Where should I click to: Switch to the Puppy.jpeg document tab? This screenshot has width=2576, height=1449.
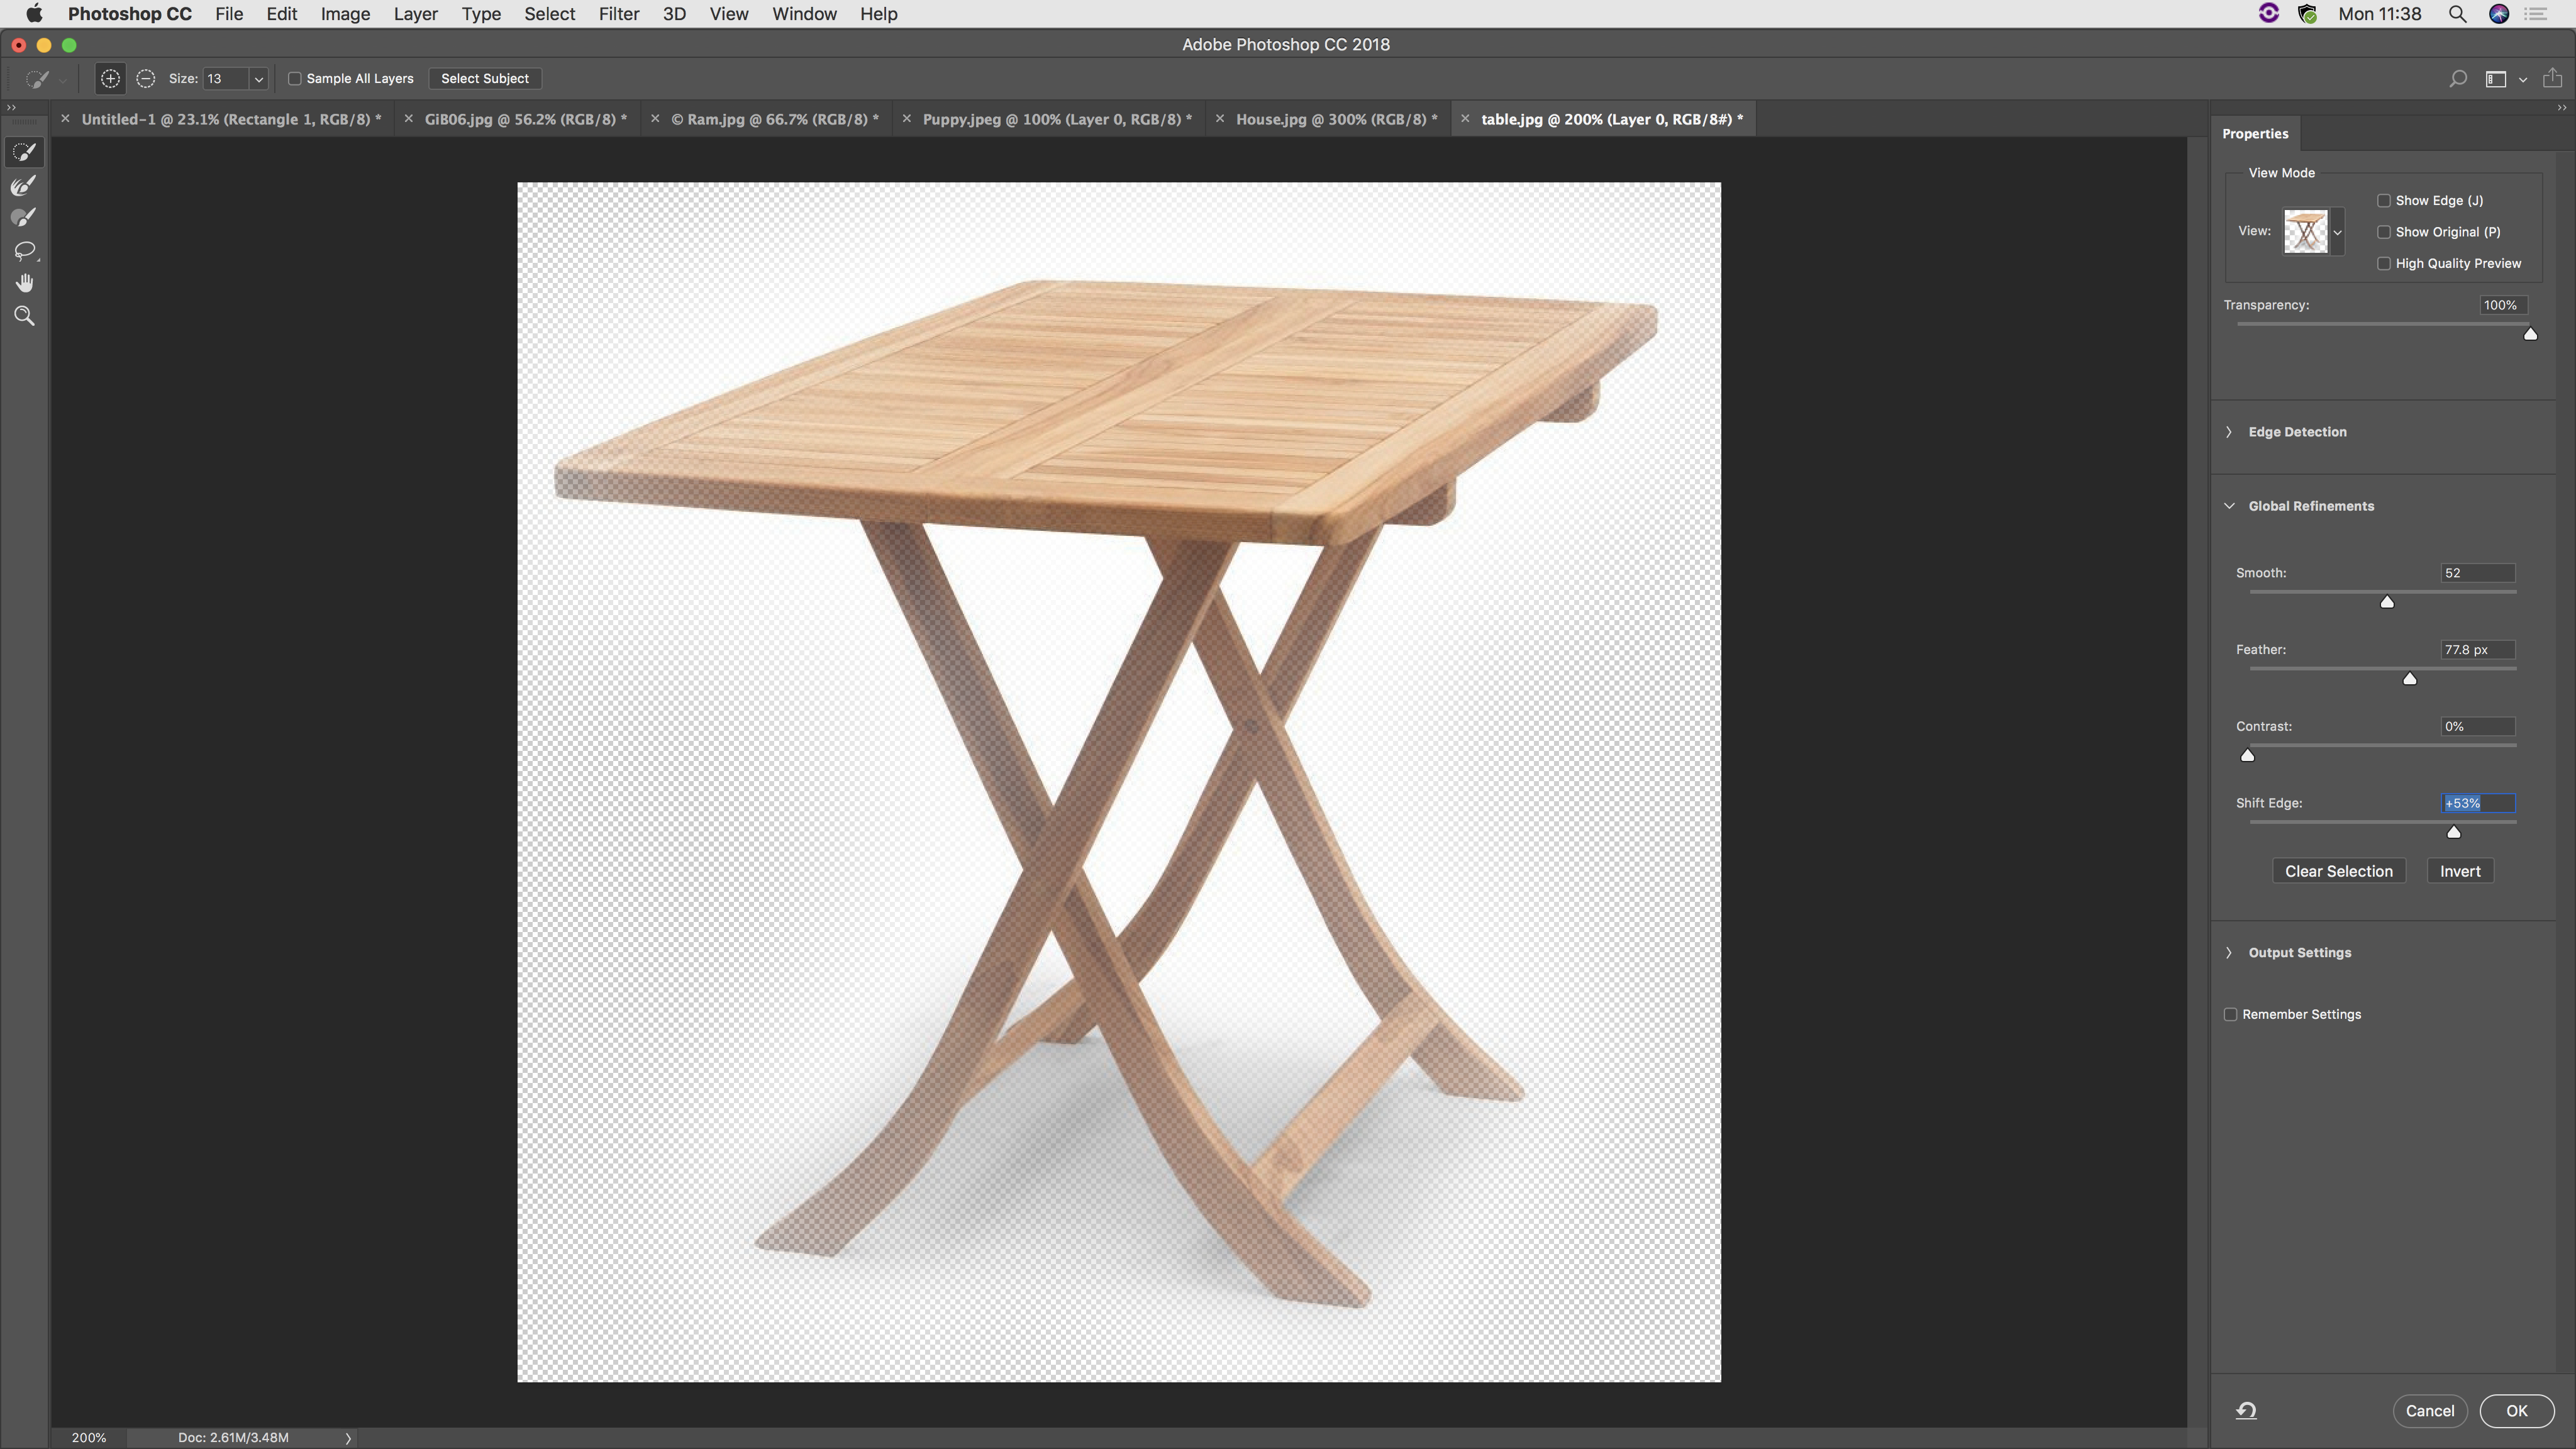tap(1056, 119)
